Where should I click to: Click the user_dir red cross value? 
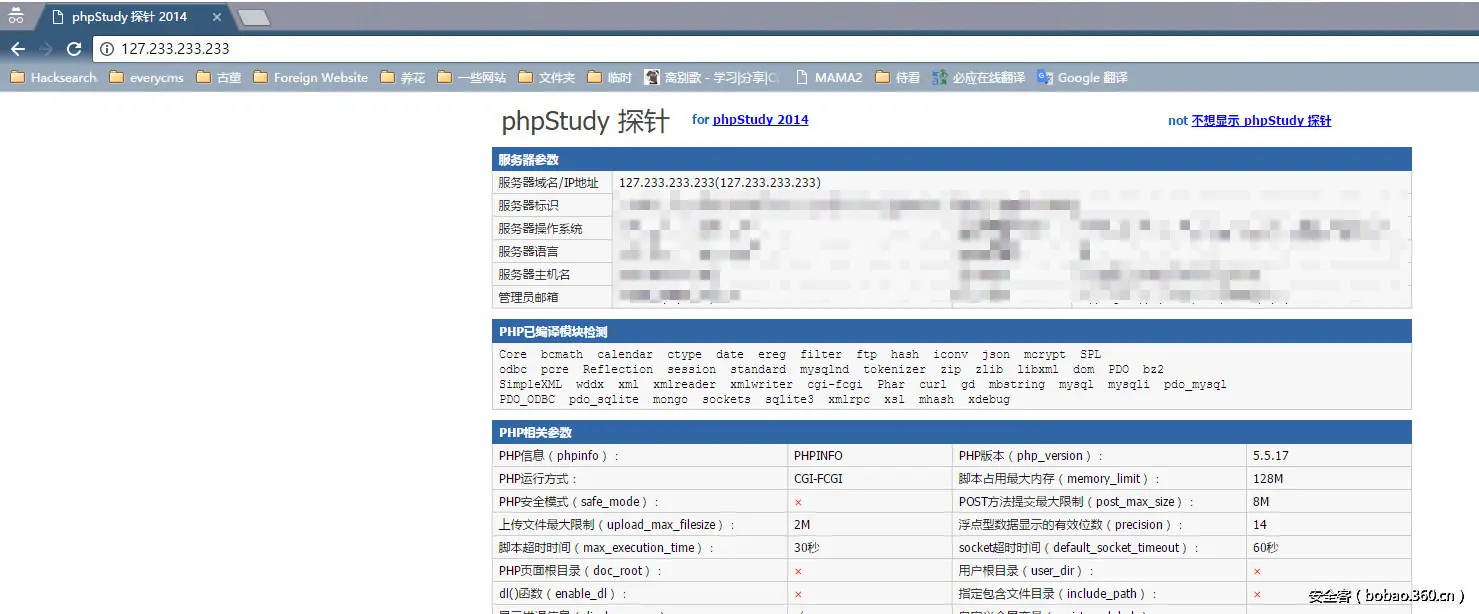[1257, 572]
